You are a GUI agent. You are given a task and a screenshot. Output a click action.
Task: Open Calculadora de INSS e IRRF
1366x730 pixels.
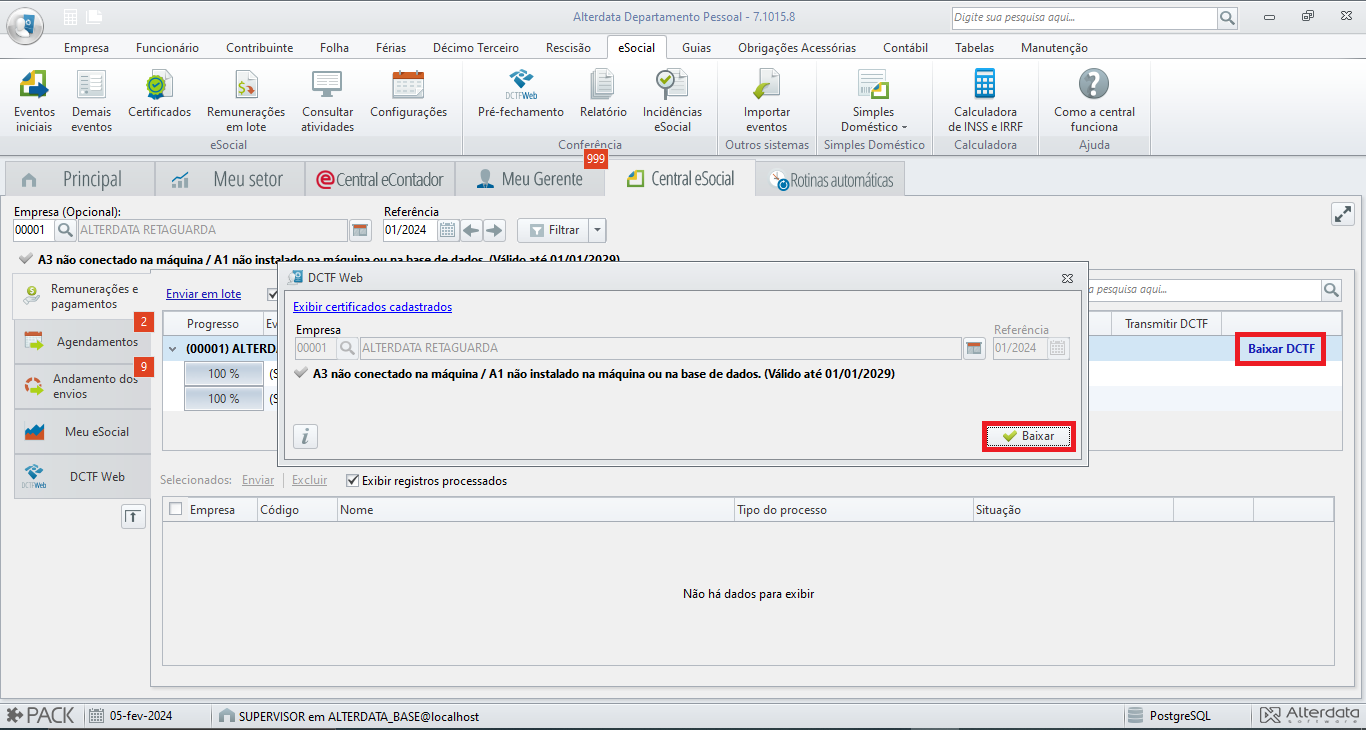point(985,101)
